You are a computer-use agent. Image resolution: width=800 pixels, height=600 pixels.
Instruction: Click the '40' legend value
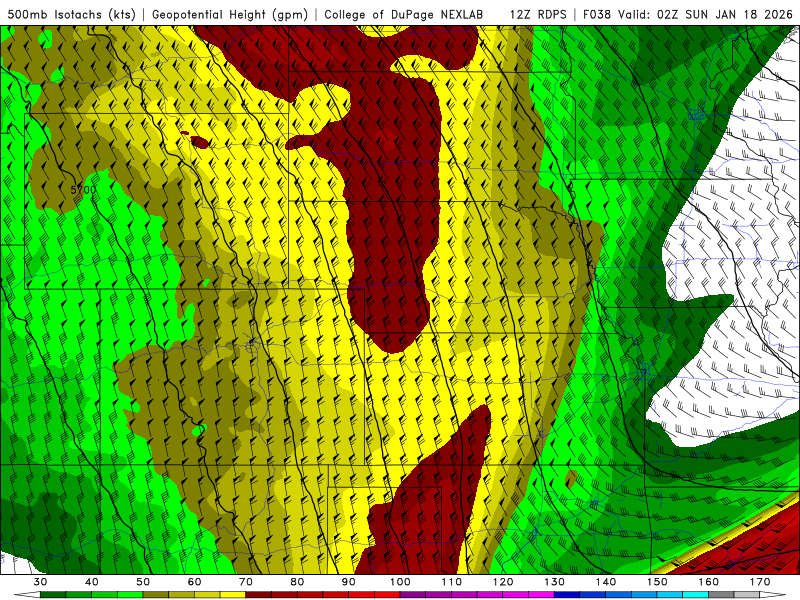click(91, 582)
